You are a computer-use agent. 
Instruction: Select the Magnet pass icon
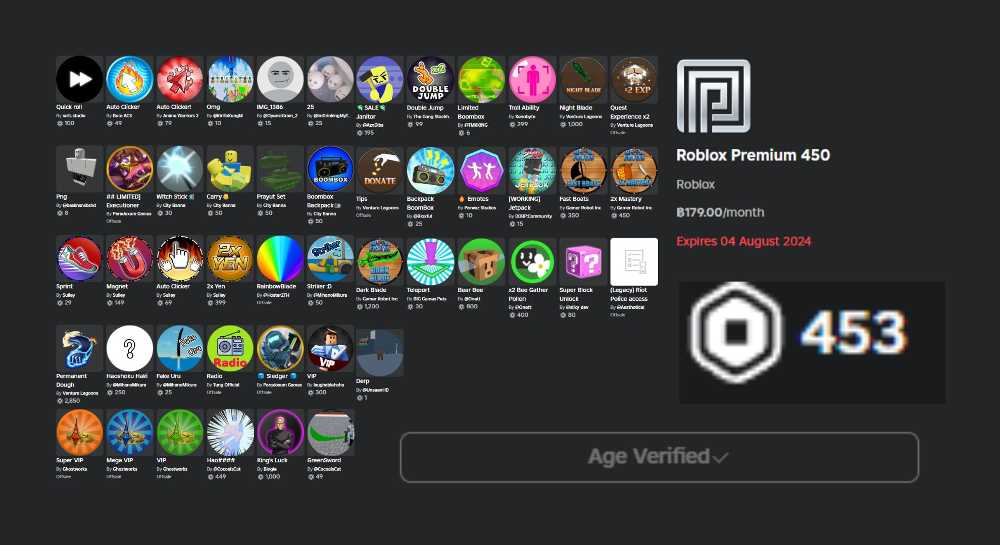click(129, 259)
